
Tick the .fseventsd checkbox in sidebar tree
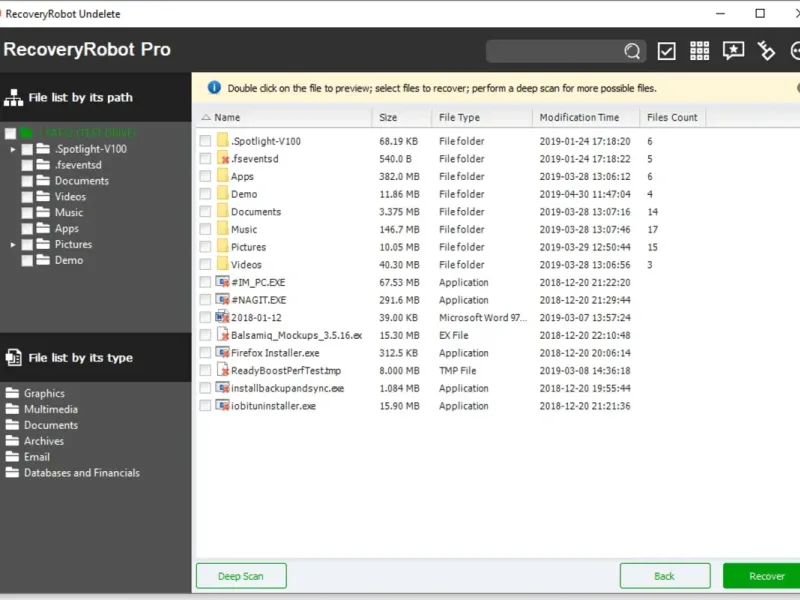(27, 165)
